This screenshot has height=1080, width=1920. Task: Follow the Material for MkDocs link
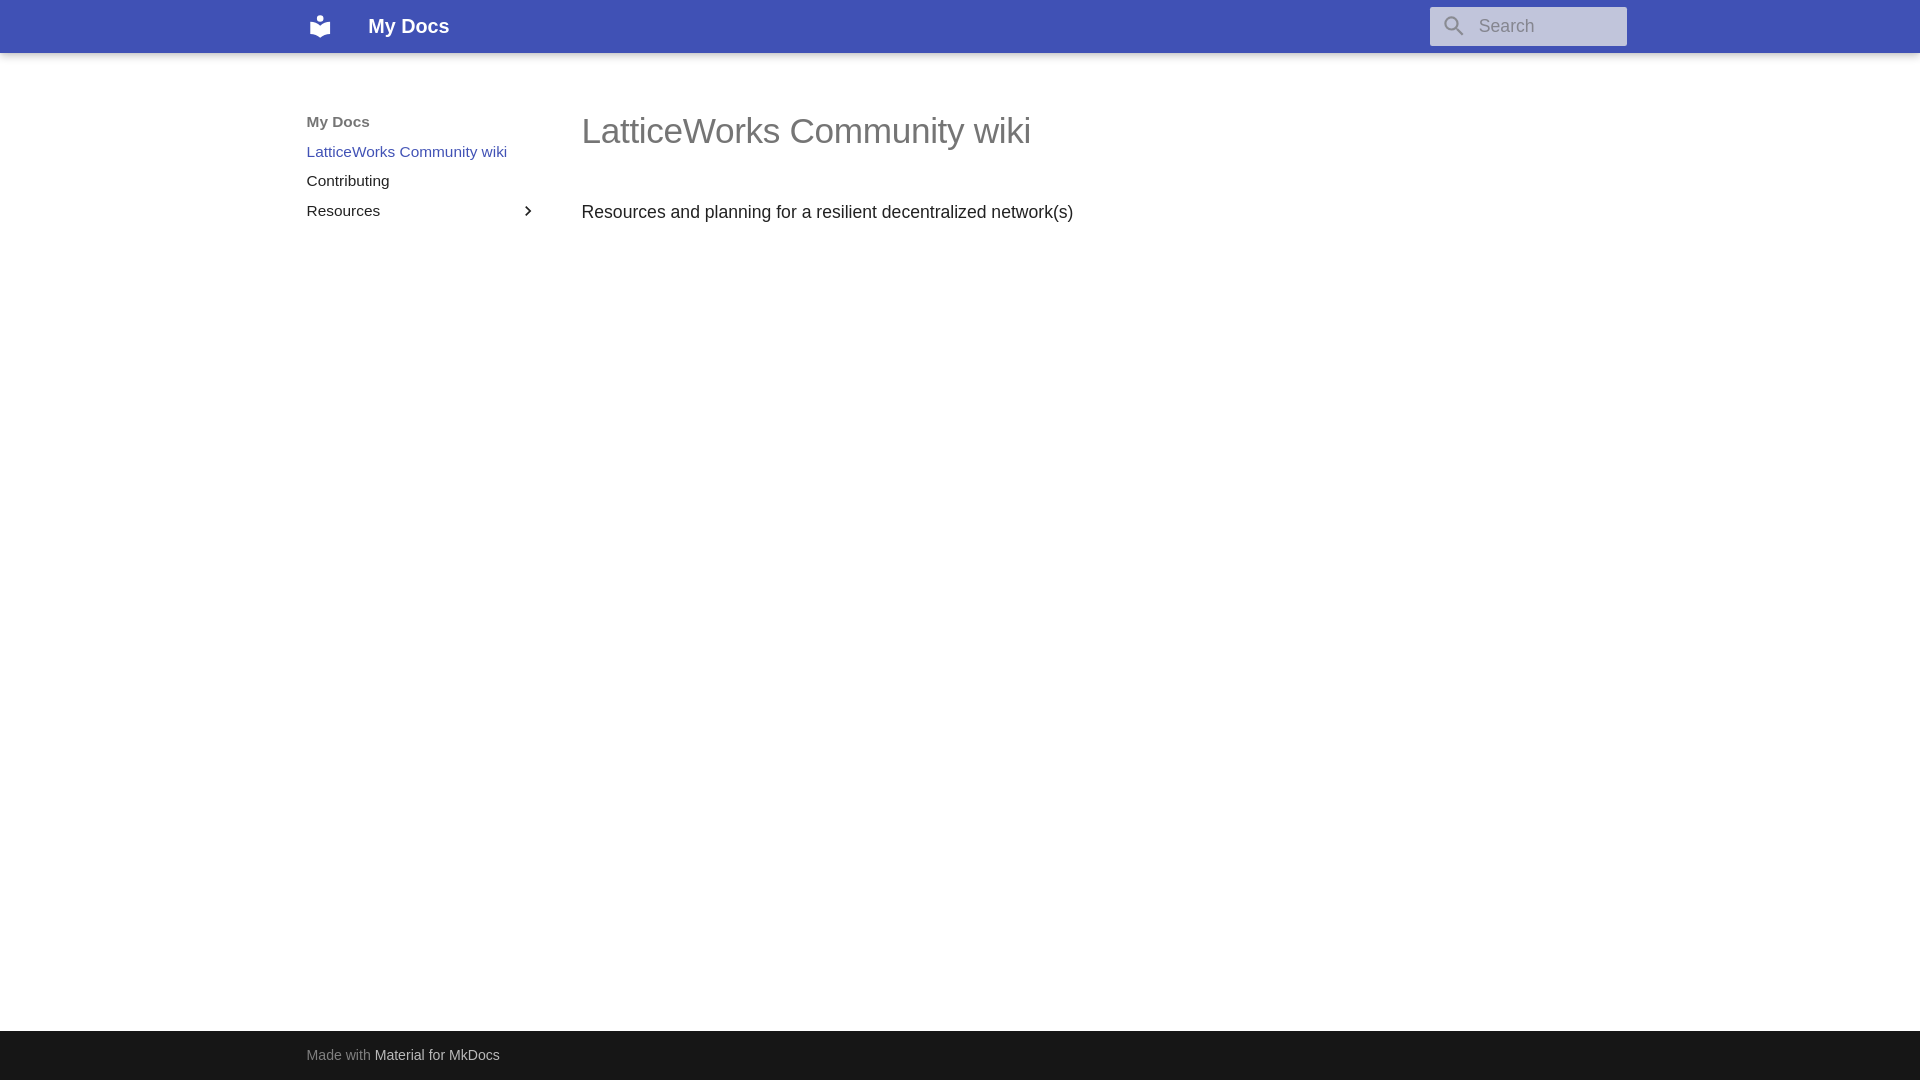[x=437, y=1055]
